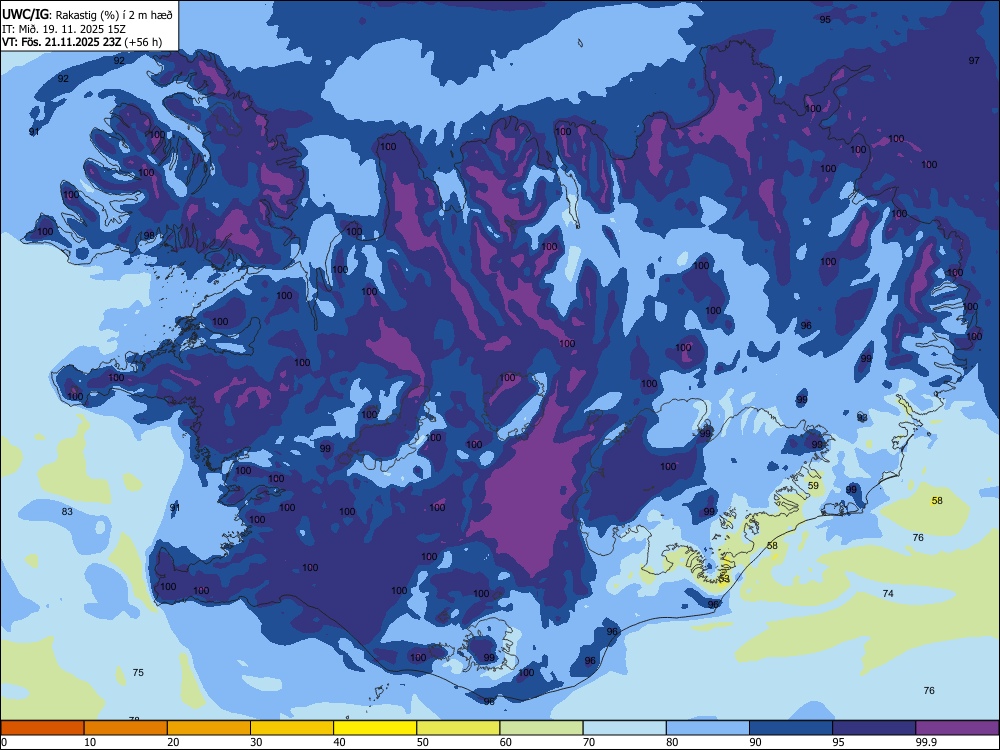This screenshot has width=1000, height=750.
Task: Click the '74' value on the map
Action: tap(888, 593)
